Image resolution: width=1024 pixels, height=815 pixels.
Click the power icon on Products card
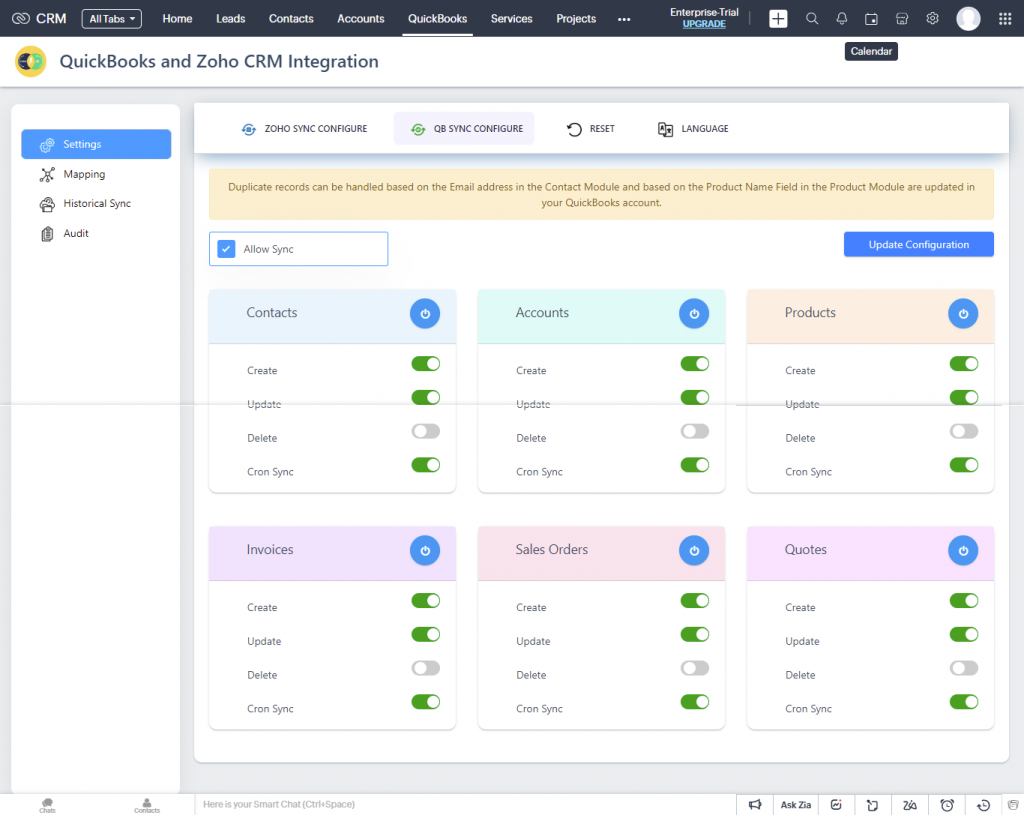point(963,313)
